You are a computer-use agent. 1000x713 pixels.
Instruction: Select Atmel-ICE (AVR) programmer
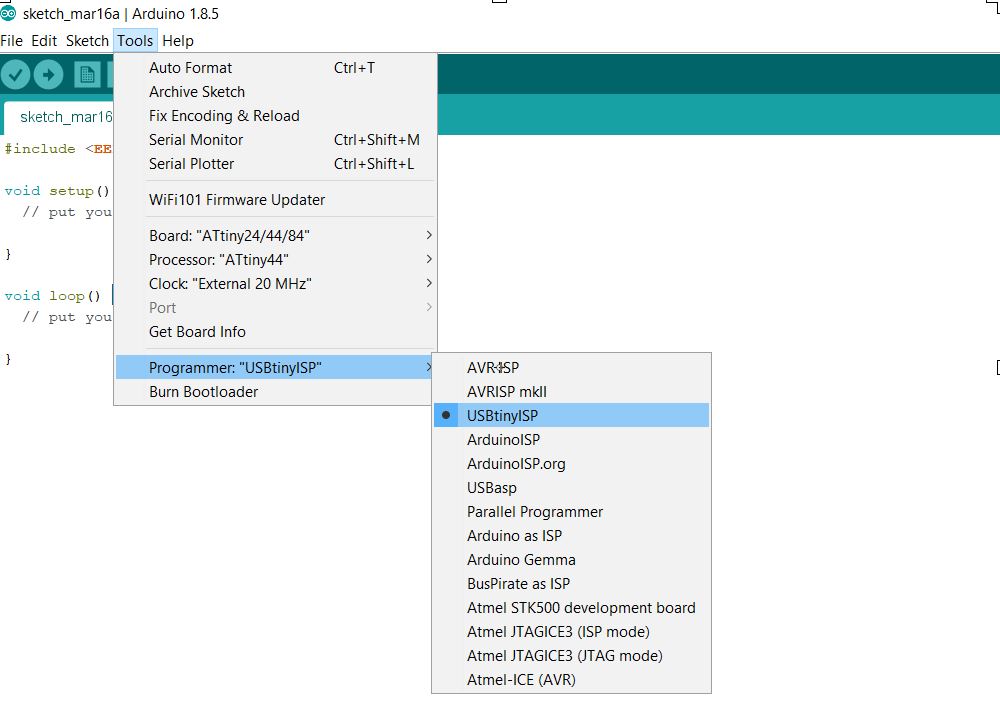coord(571,680)
